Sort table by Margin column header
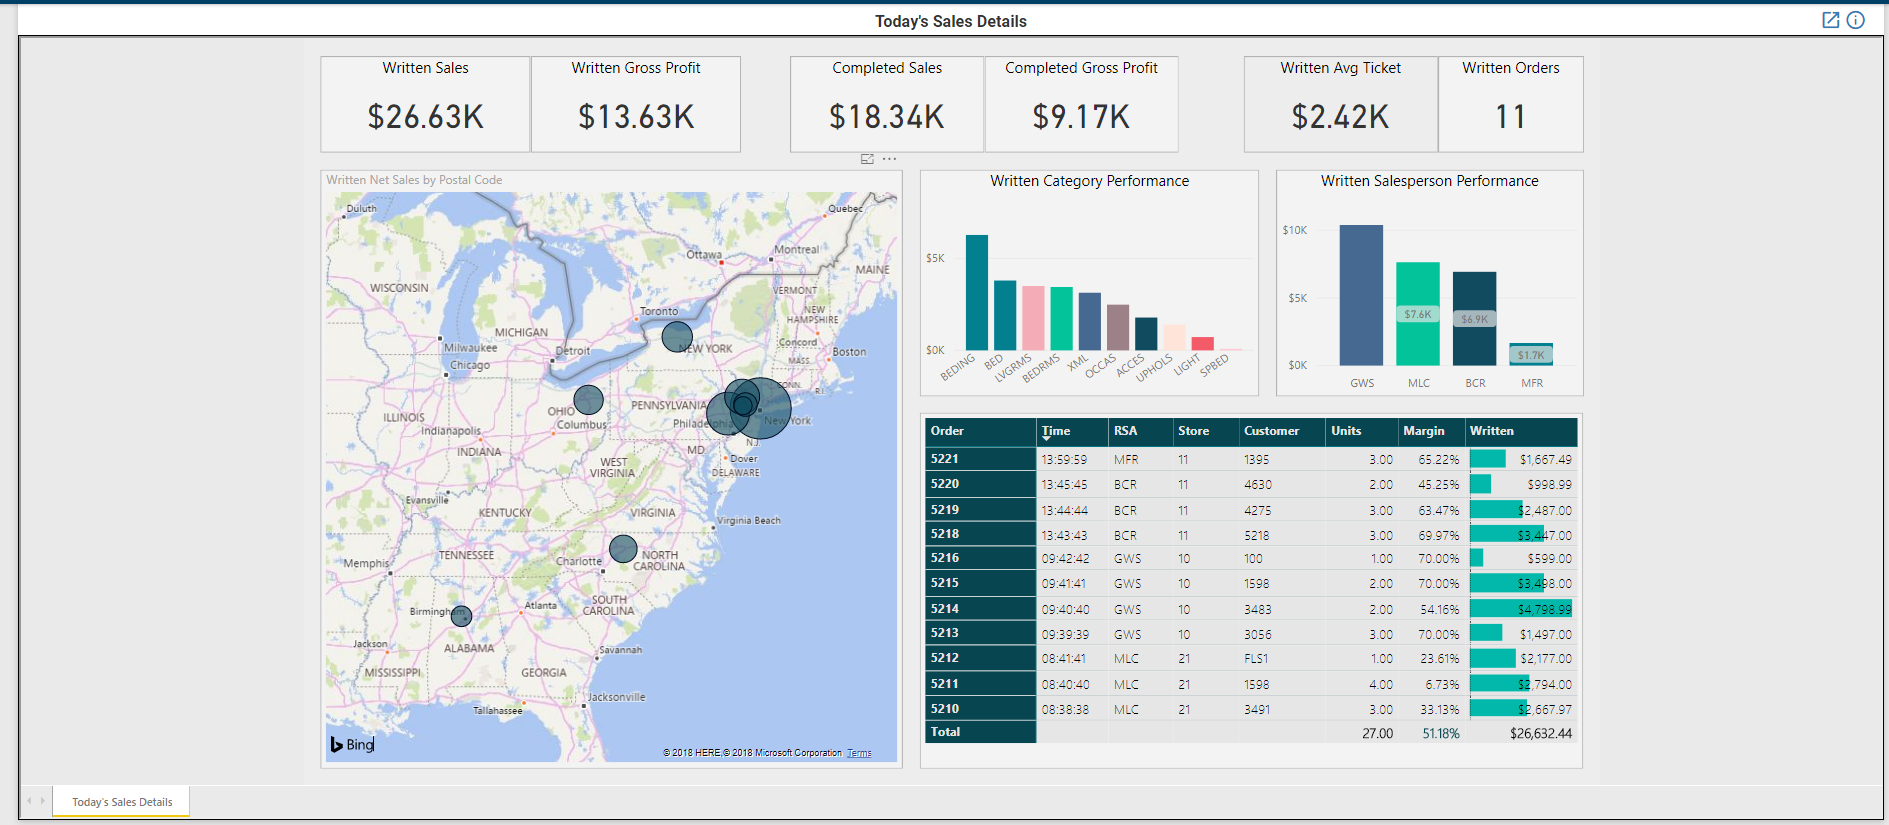The width and height of the screenshot is (1889, 825). click(x=1423, y=431)
